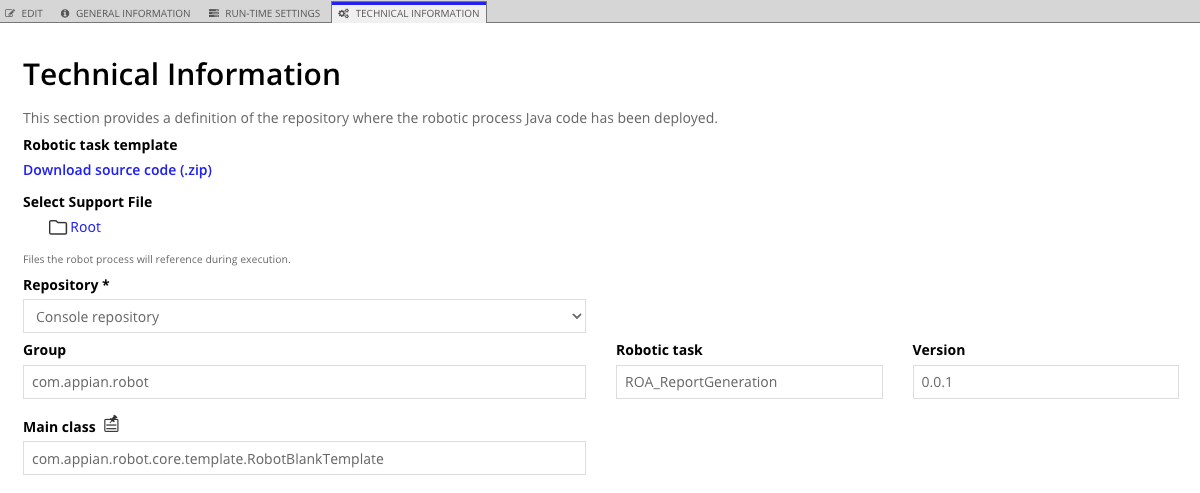
Task: Focus the Group field with com.appian.robot
Action: [x=304, y=382]
